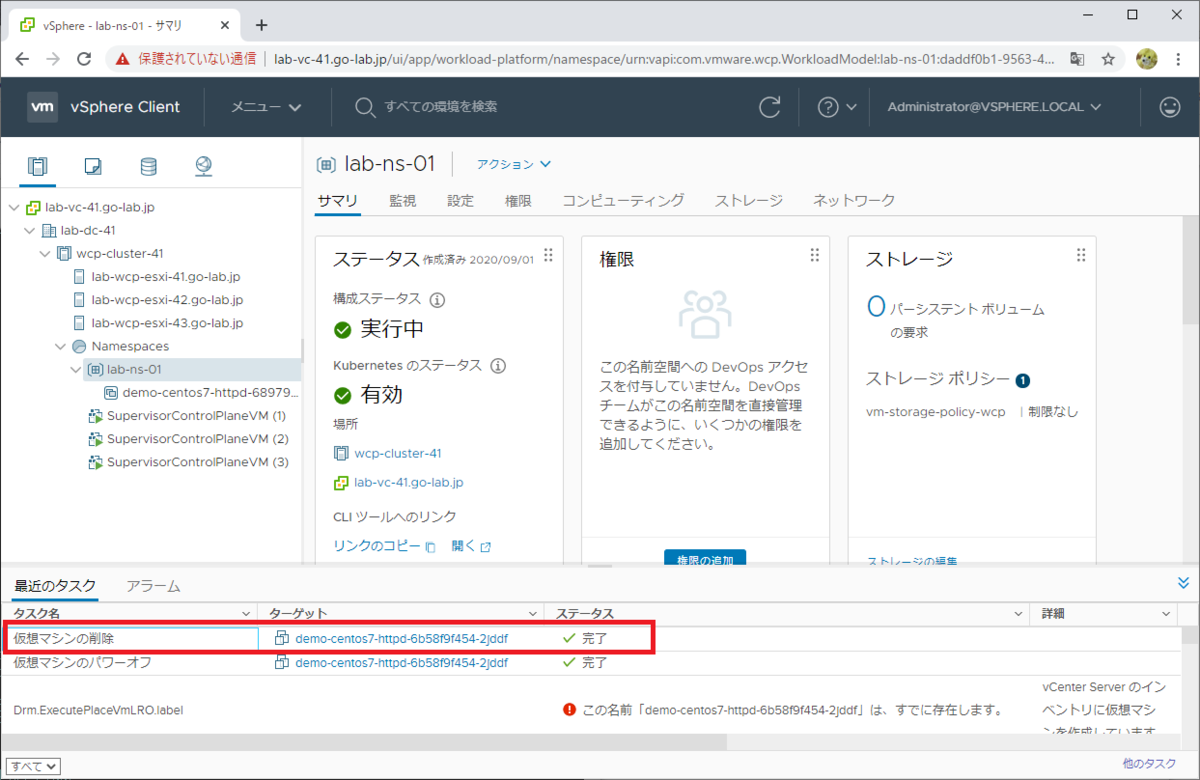
Task: Click the search magnifier icon
Action: point(366,107)
